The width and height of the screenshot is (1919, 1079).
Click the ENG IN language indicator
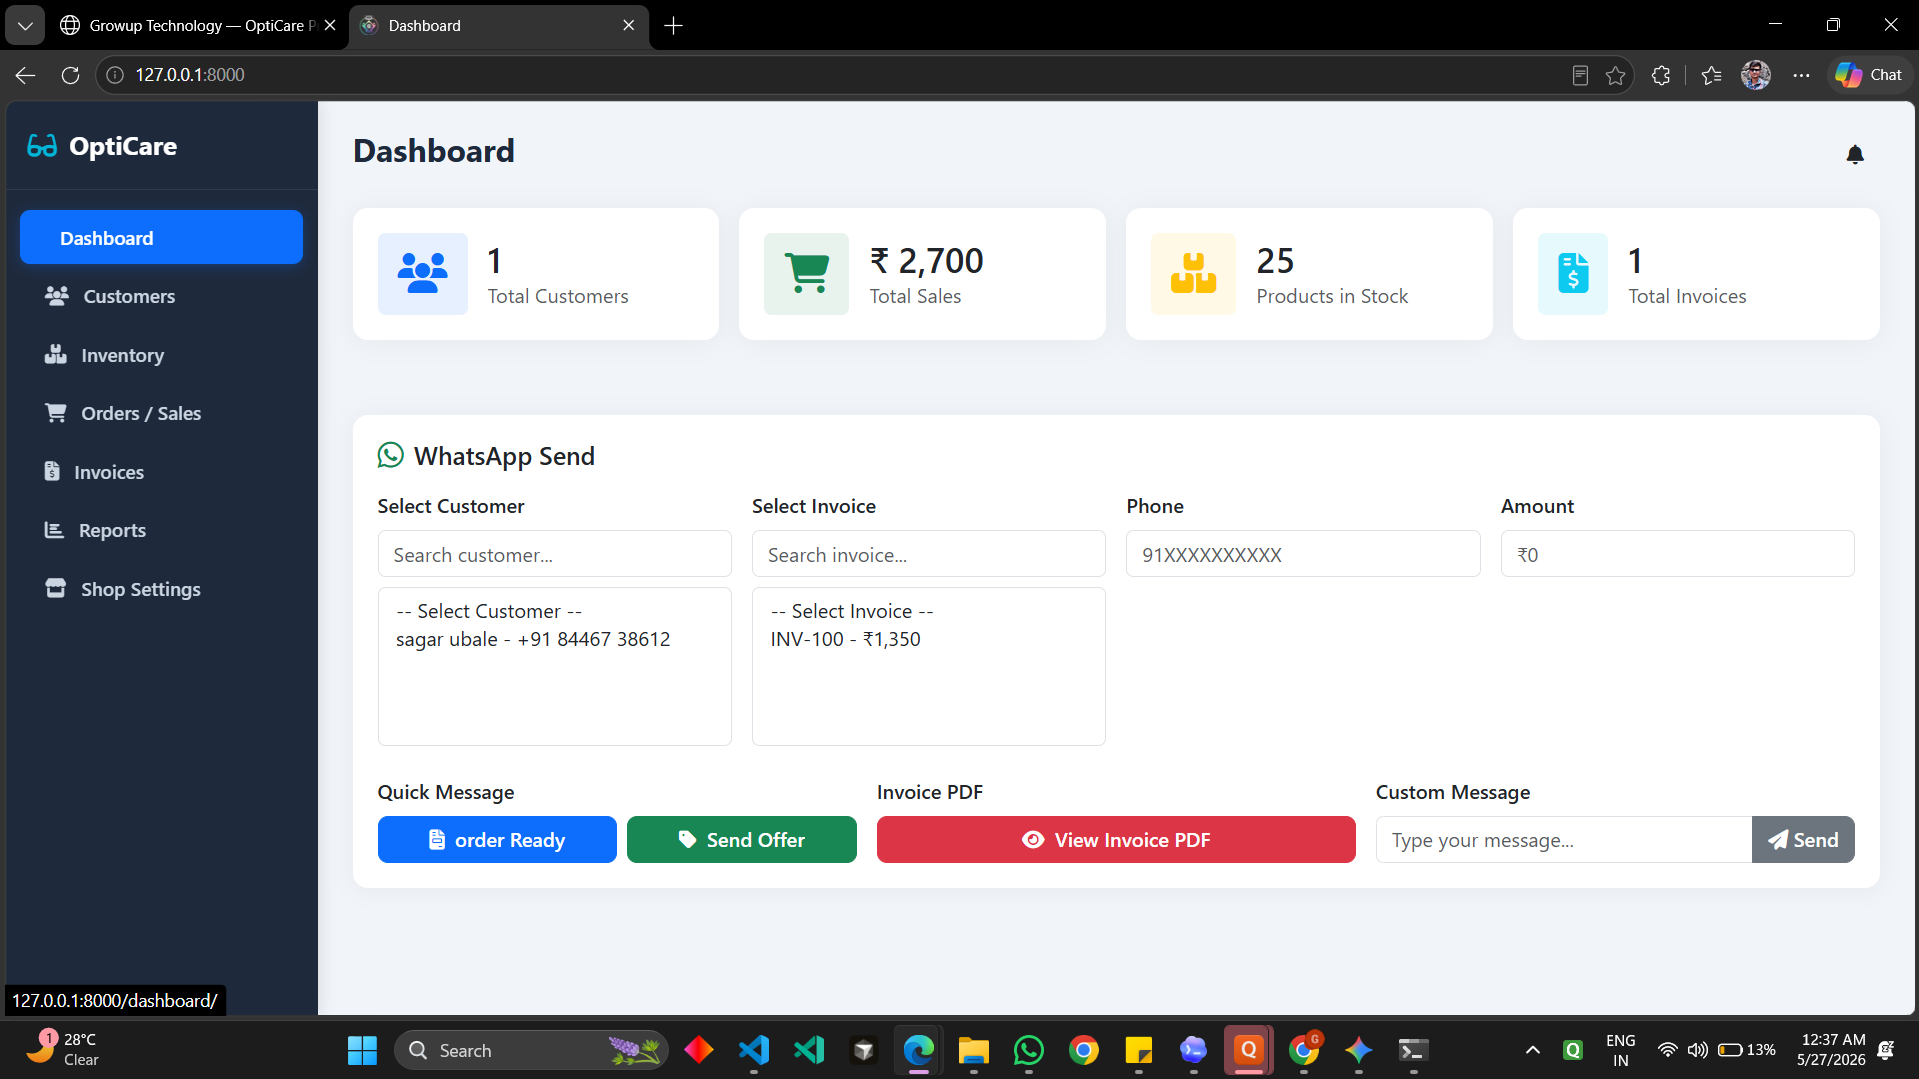[1620, 1050]
